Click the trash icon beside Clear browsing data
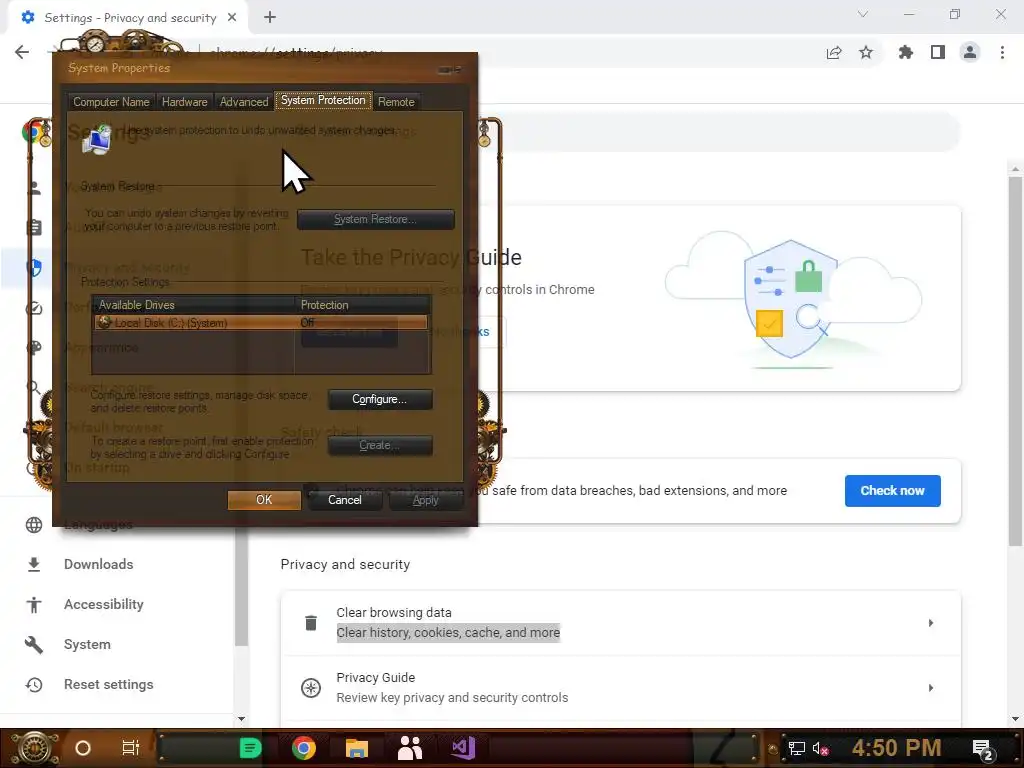This screenshot has height=768, width=1024. 311,623
